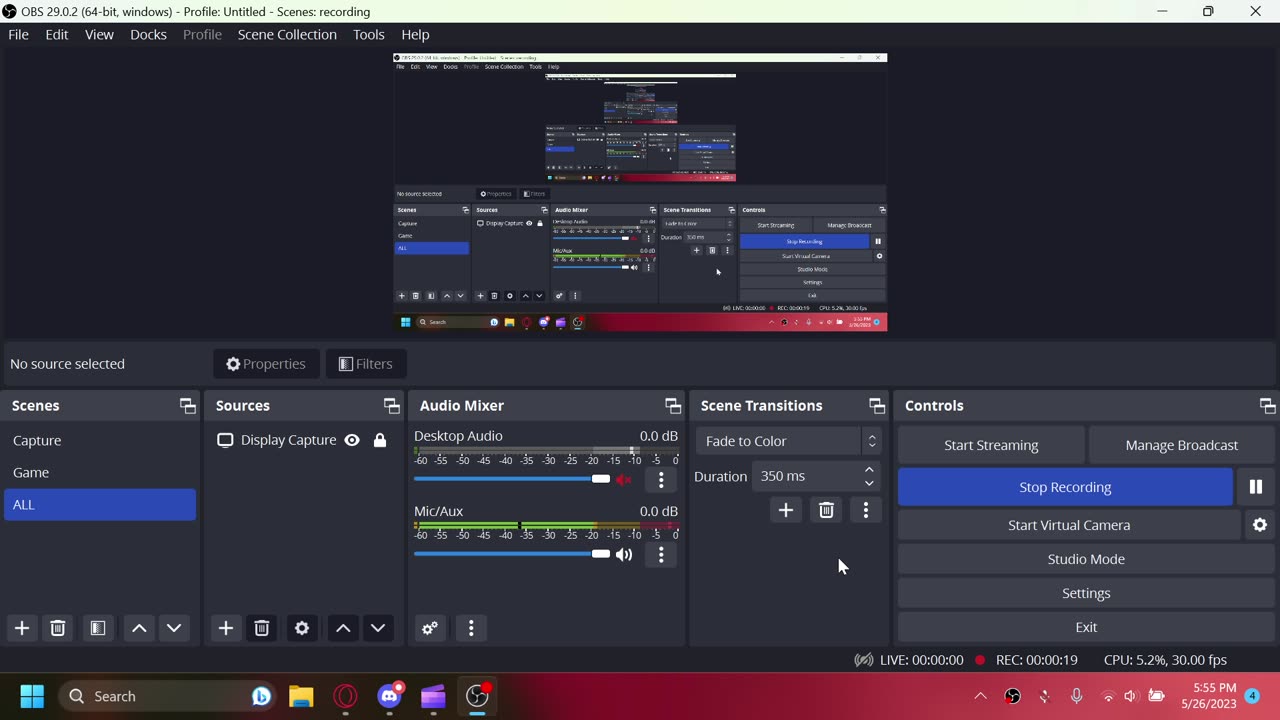Screen dimensions: 1280x720
Task: Click Stop Recording button
Action: pyautogui.click(x=1065, y=487)
